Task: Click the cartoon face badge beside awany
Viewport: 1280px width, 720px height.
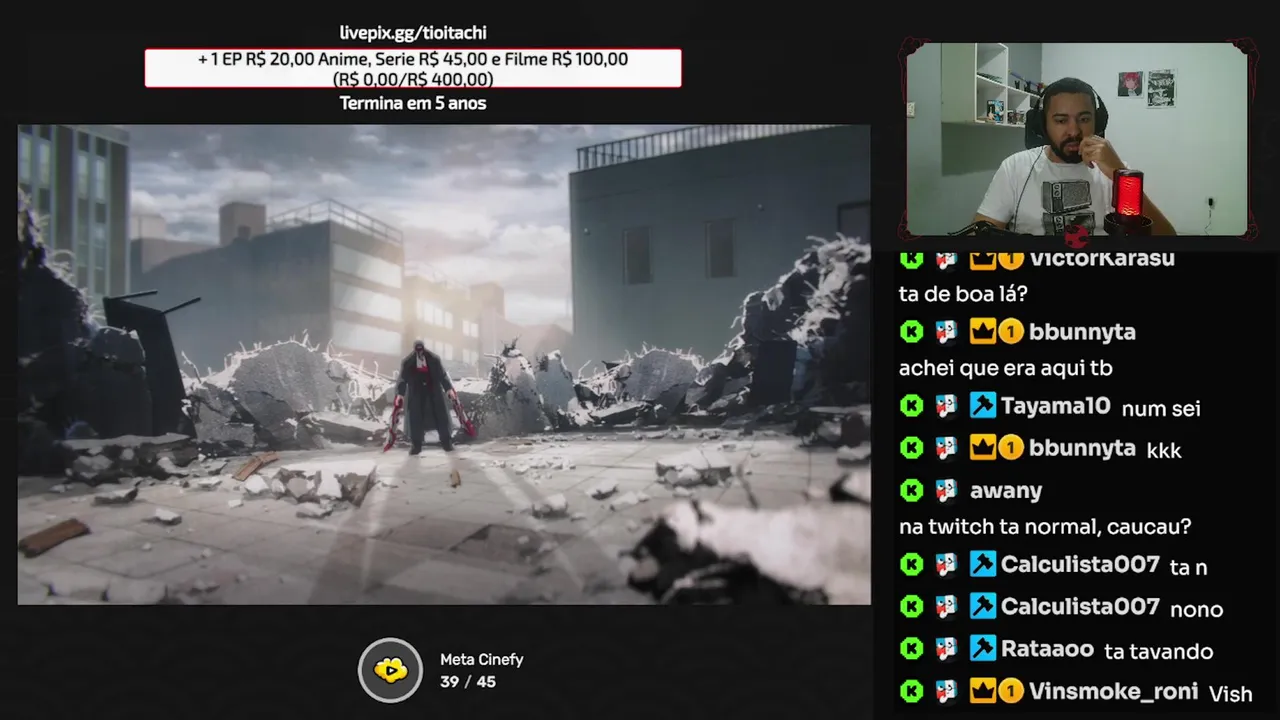Action: click(x=946, y=490)
